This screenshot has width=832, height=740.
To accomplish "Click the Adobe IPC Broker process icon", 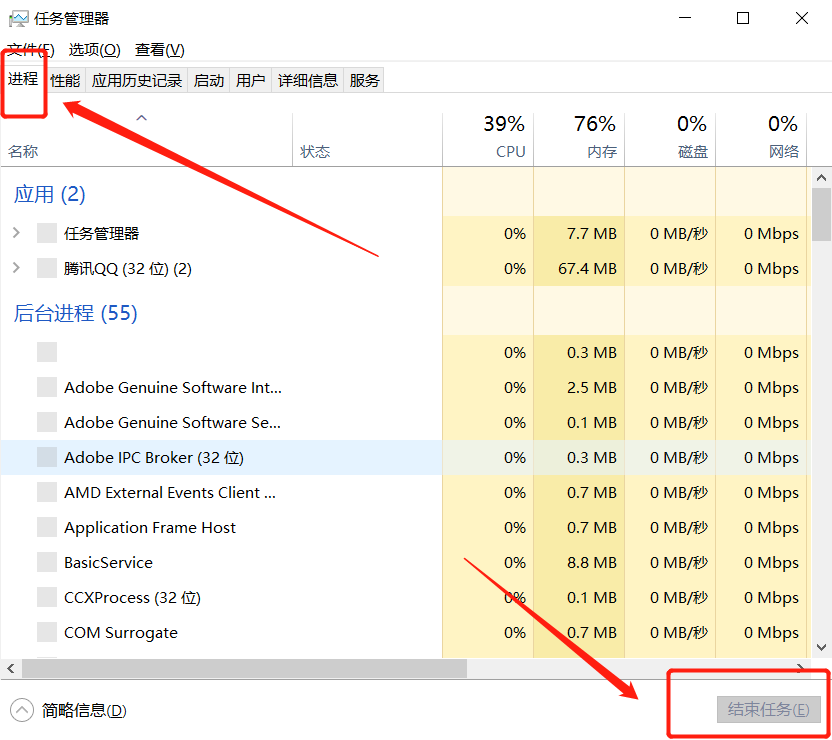I will point(47,457).
